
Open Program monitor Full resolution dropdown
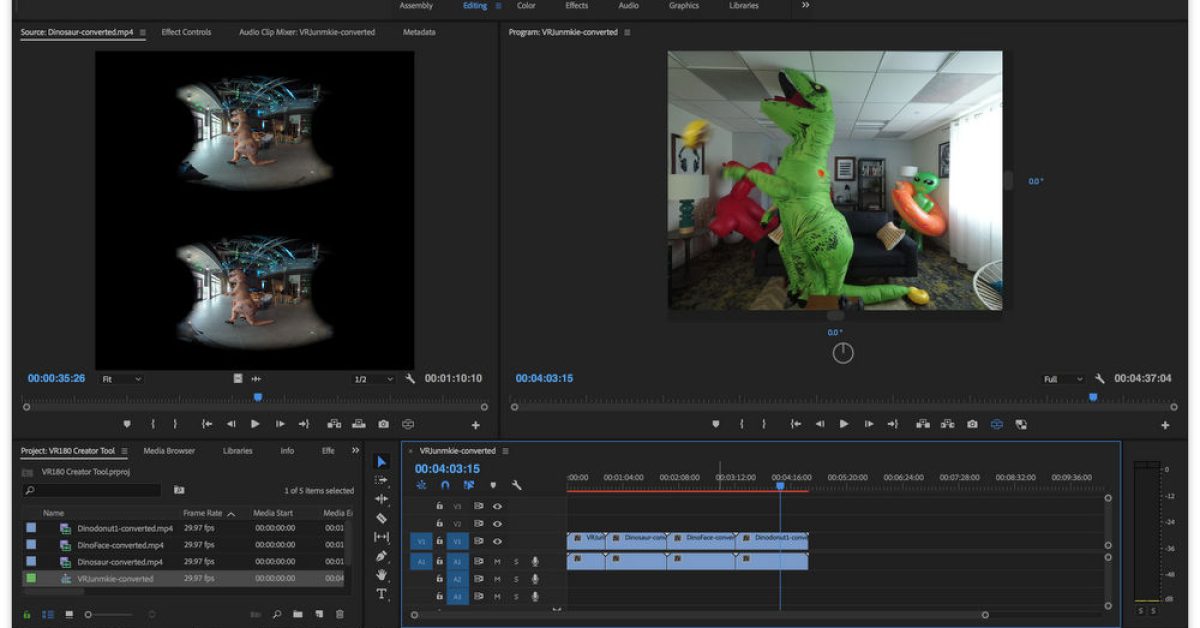coord(1063,379)
